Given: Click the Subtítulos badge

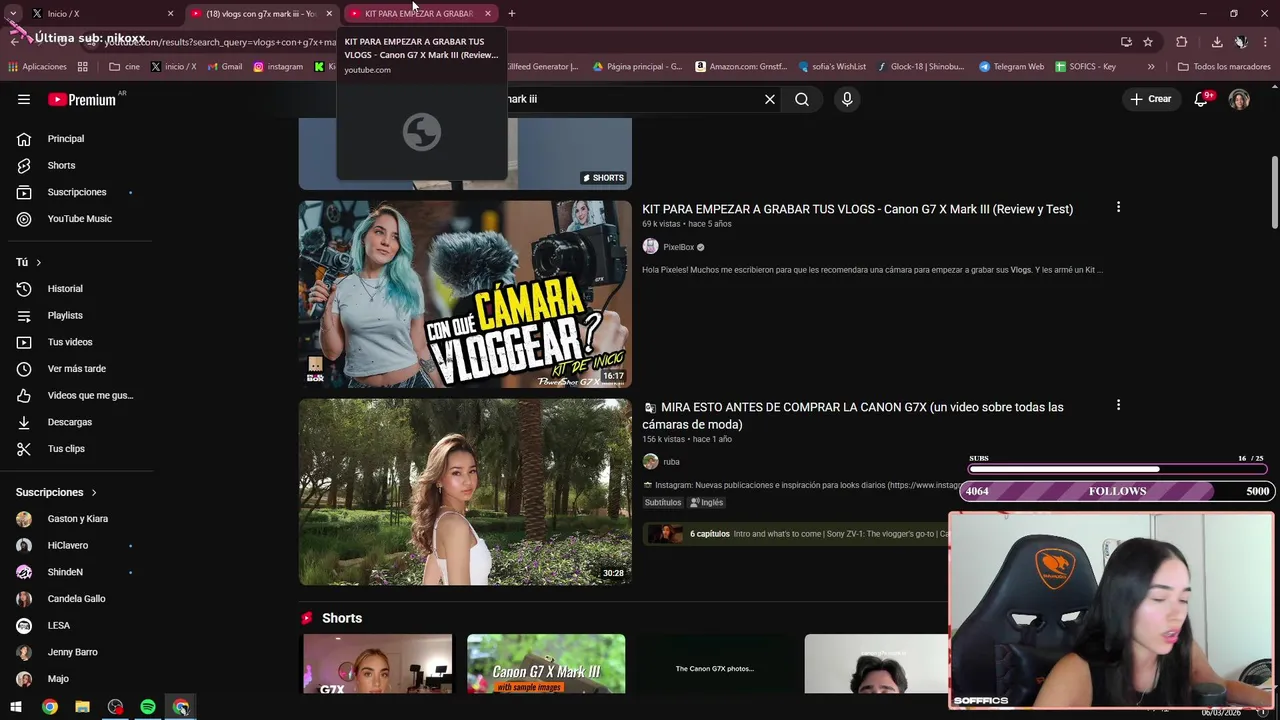Looking at the screenshot, I should click(x=662, y=503).
